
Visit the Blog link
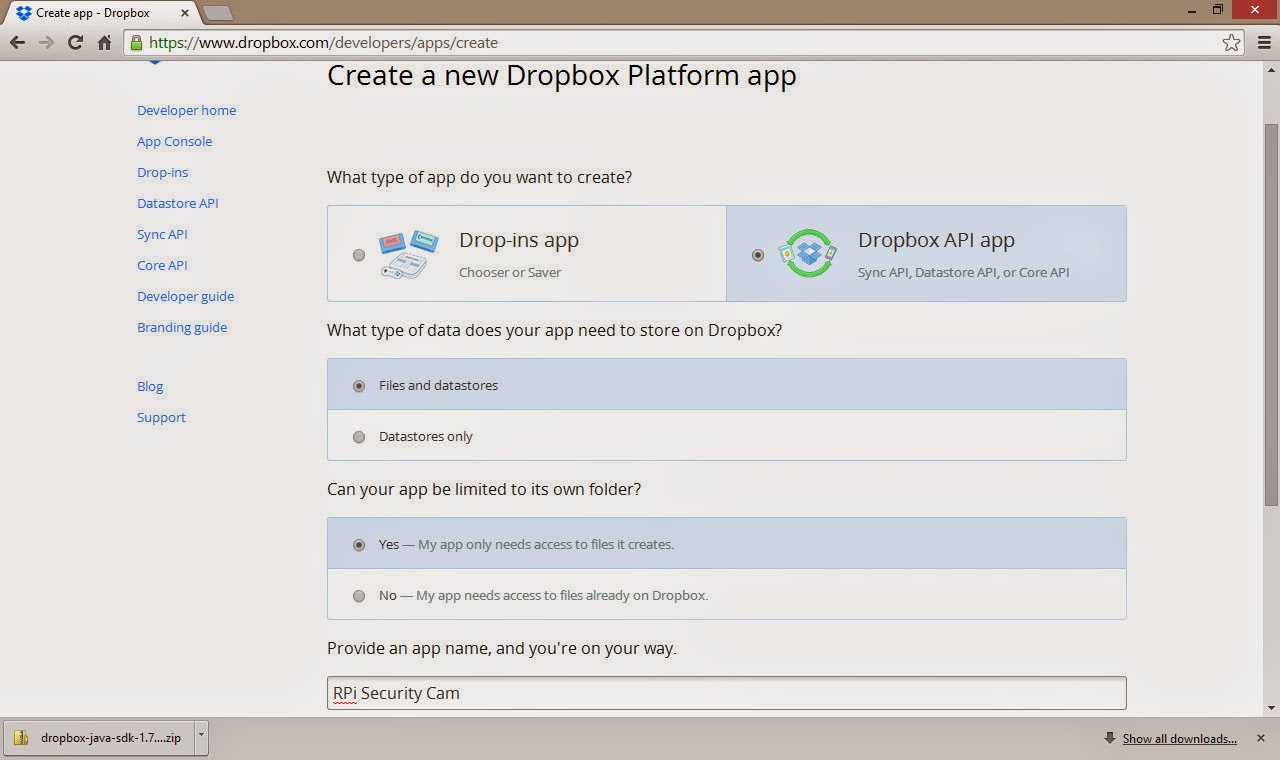[150, 386]
